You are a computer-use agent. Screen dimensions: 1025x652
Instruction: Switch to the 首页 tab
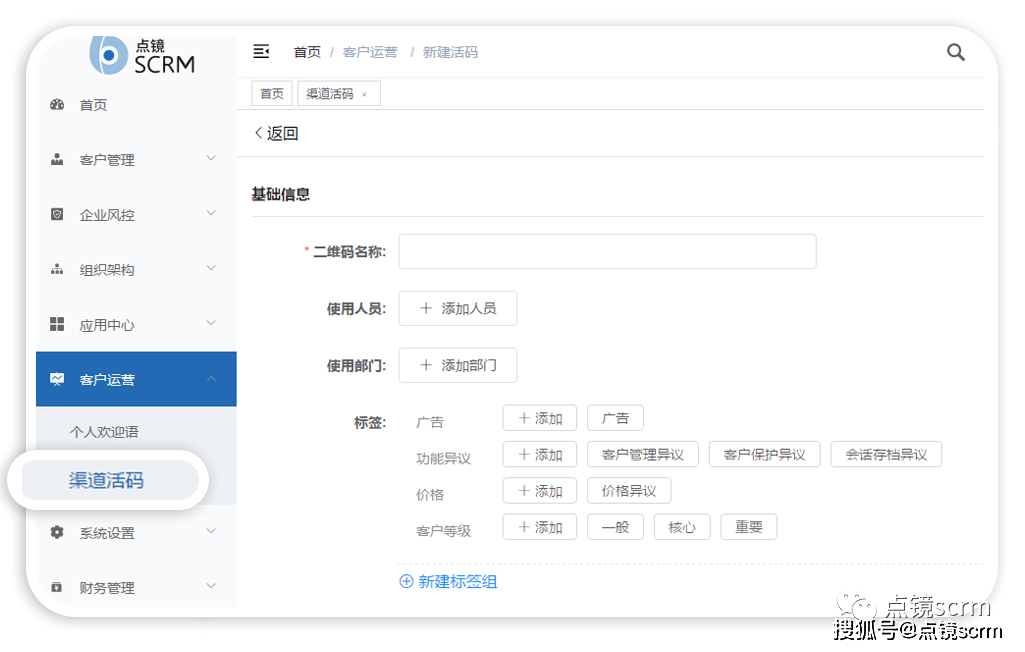(x=272, y=94)
